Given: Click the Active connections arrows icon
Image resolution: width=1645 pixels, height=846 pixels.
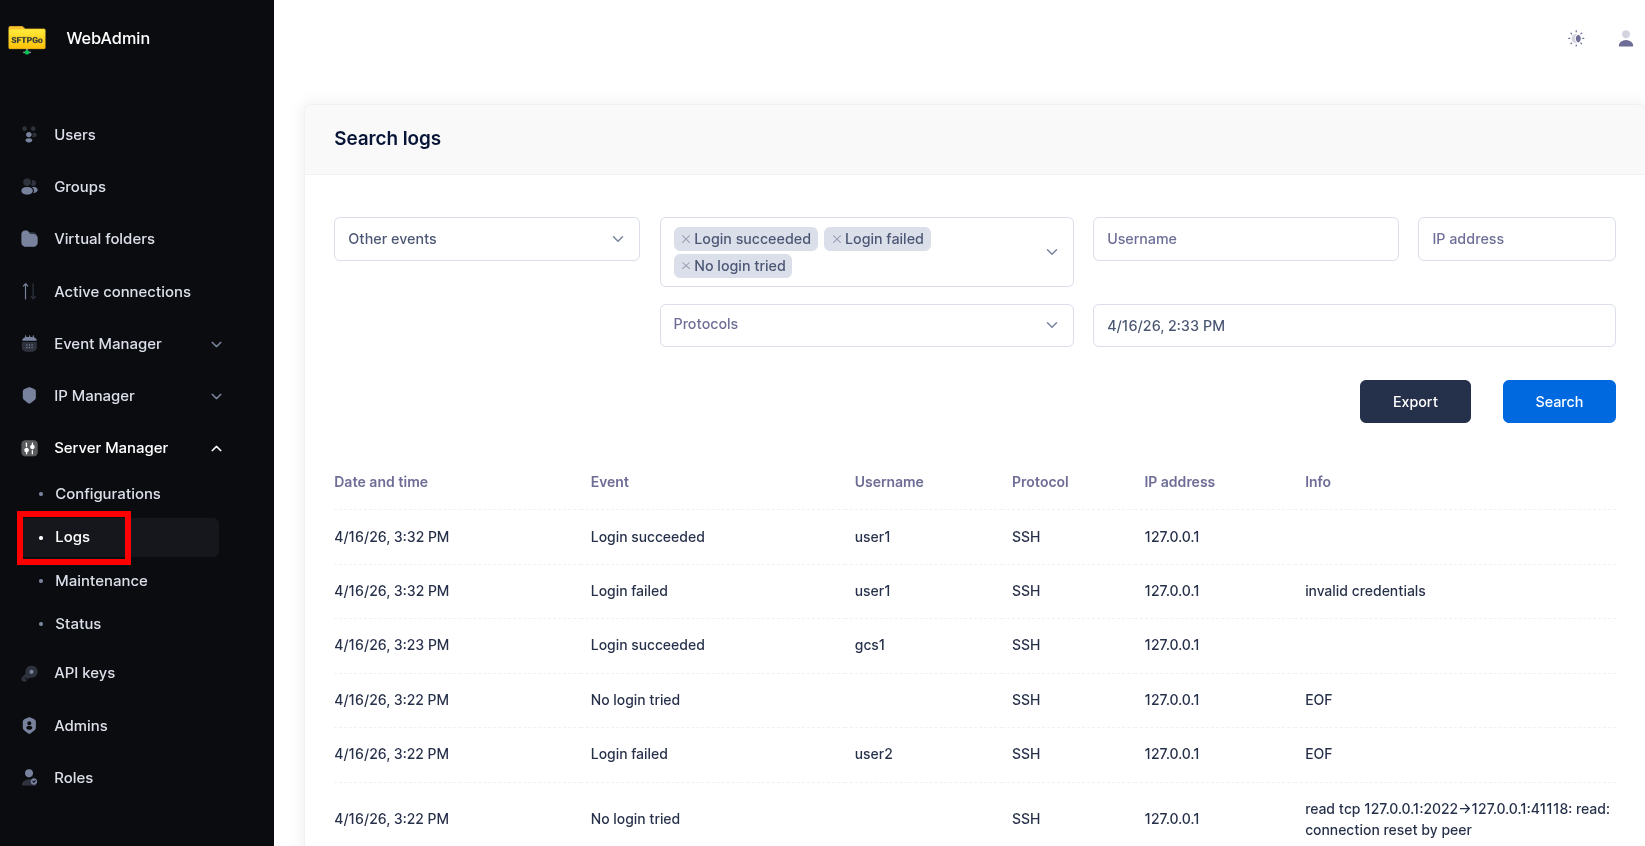Looking at the screenshot, I should 30,292.
